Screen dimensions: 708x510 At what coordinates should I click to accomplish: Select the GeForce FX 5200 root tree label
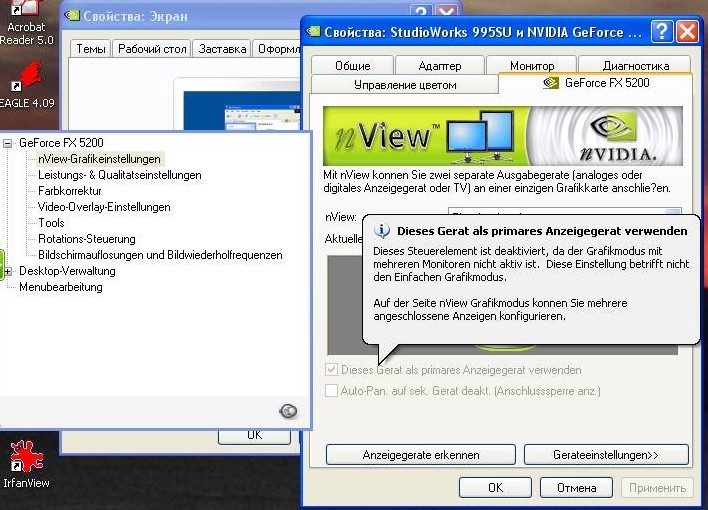pos(61,143)
